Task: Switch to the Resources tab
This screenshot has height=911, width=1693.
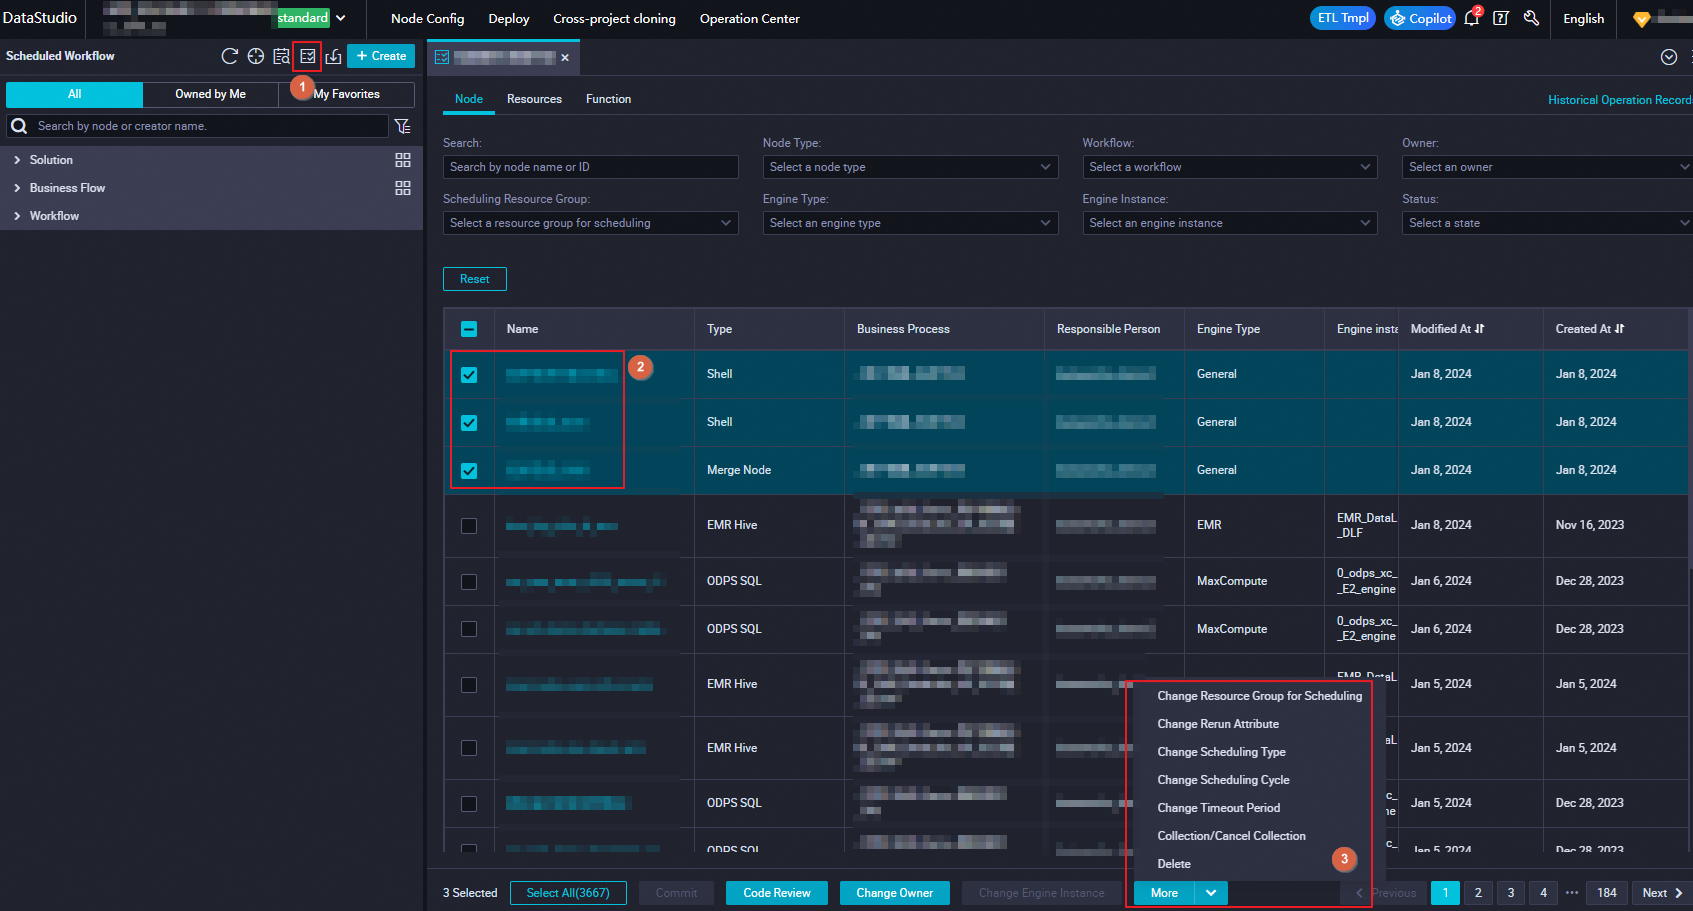Action: (x=534, y=99)
